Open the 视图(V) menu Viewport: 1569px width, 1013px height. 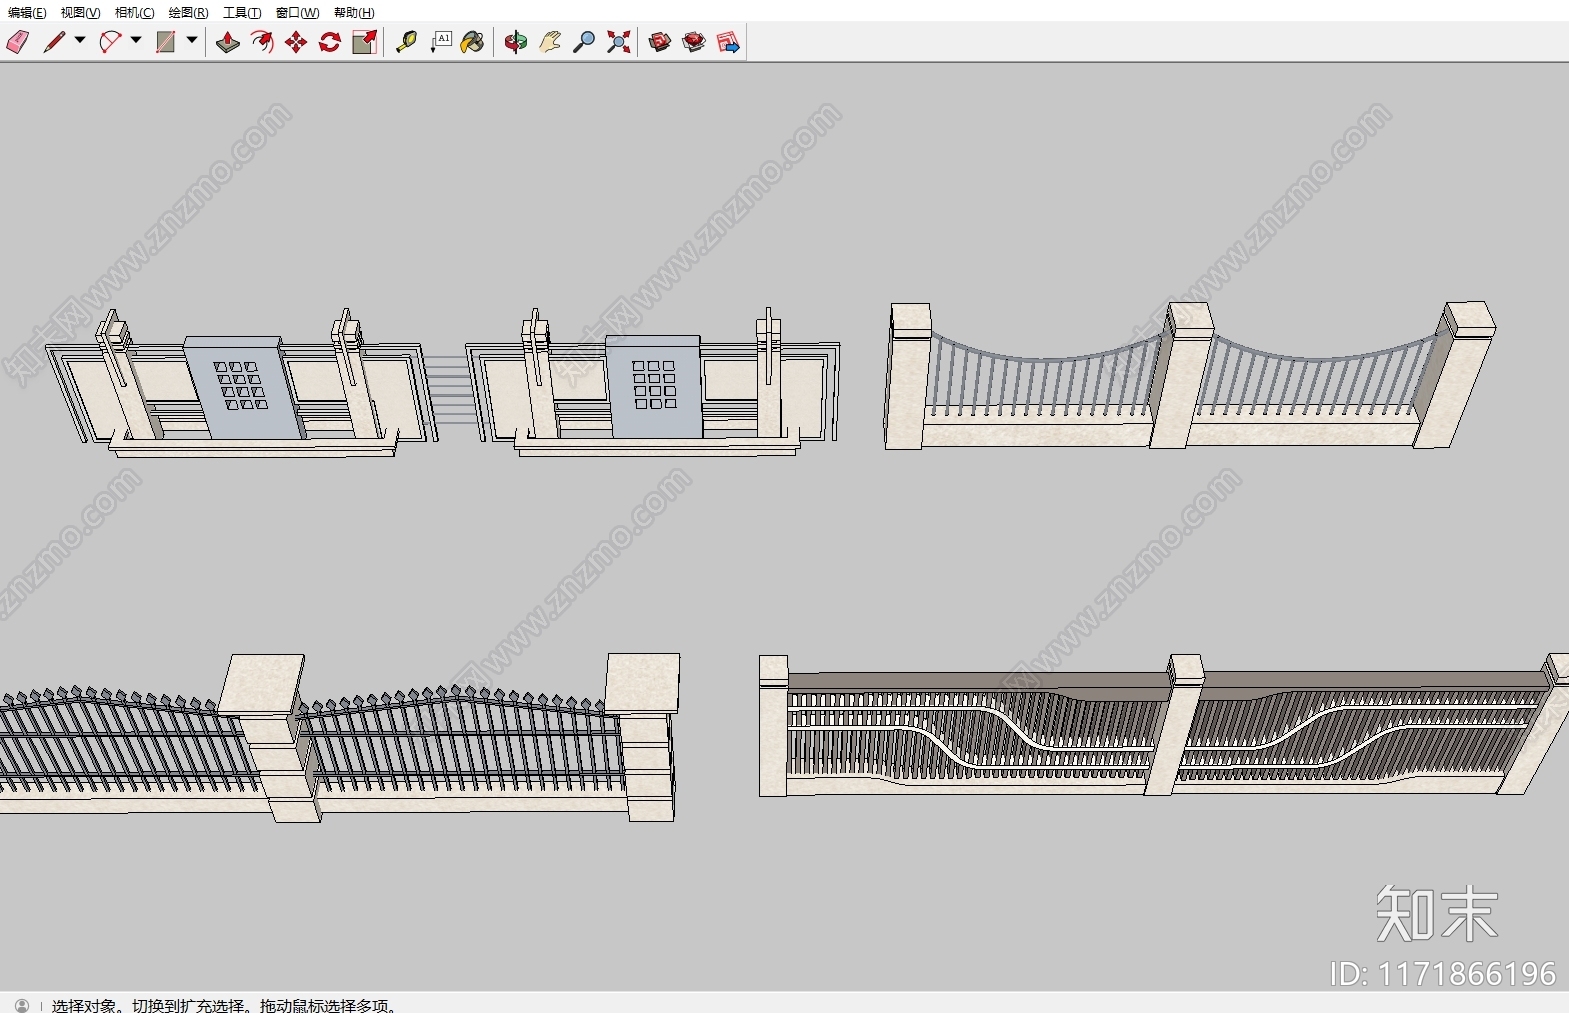coord(80,13)
